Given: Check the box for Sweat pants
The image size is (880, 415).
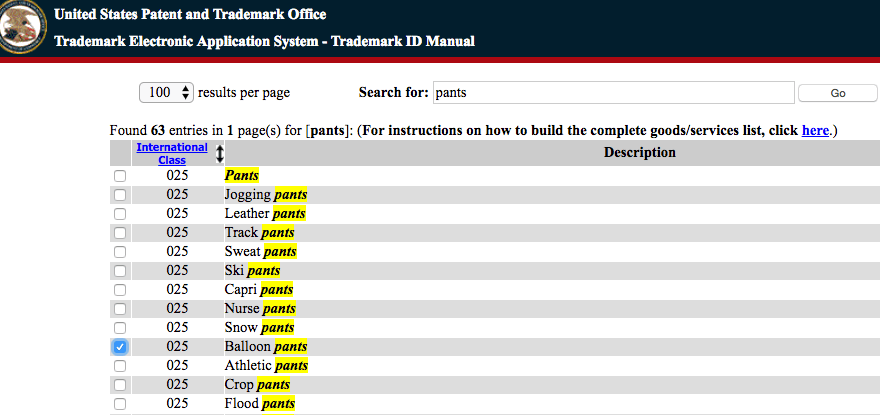Looking at the screenshot, I should (x=120, y=252).
